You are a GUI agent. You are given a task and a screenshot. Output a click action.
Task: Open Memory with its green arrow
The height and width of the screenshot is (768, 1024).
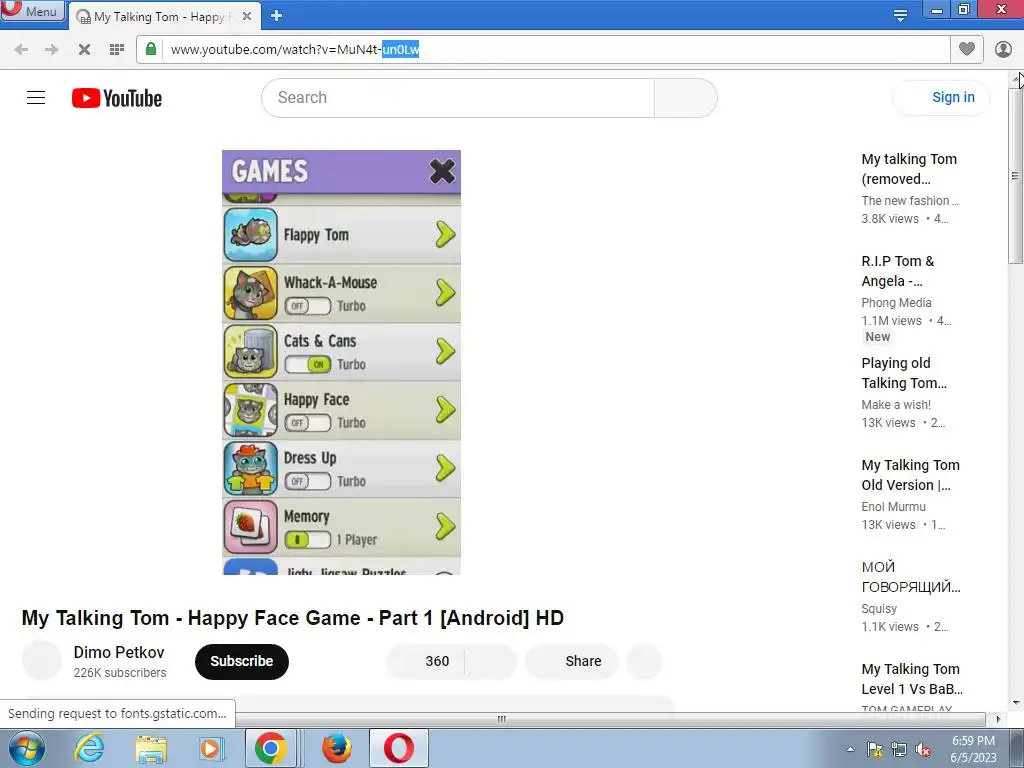click(x=445, y=526)
